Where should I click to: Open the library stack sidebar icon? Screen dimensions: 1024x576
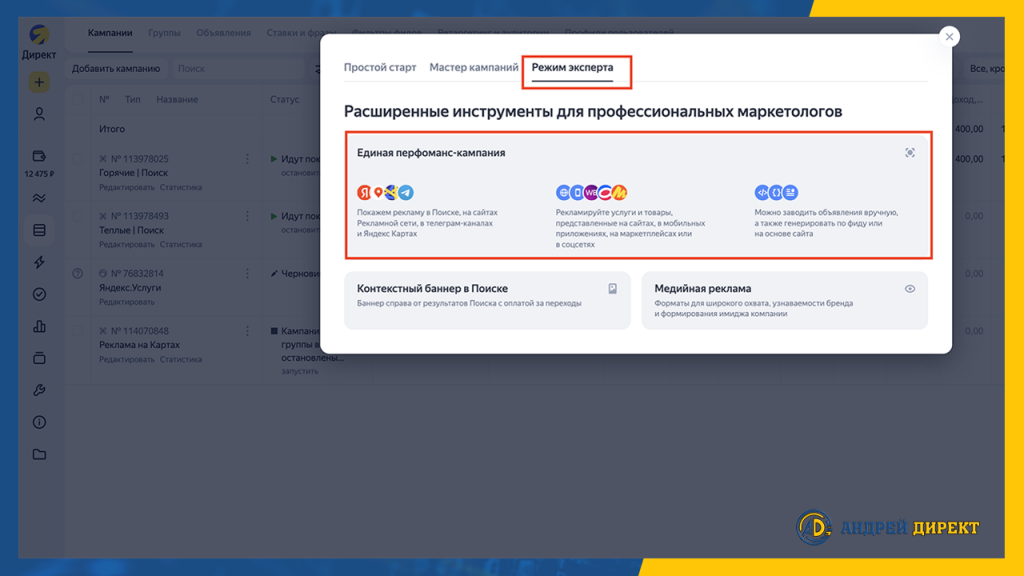pyautogui.click(x=39, y=358)
